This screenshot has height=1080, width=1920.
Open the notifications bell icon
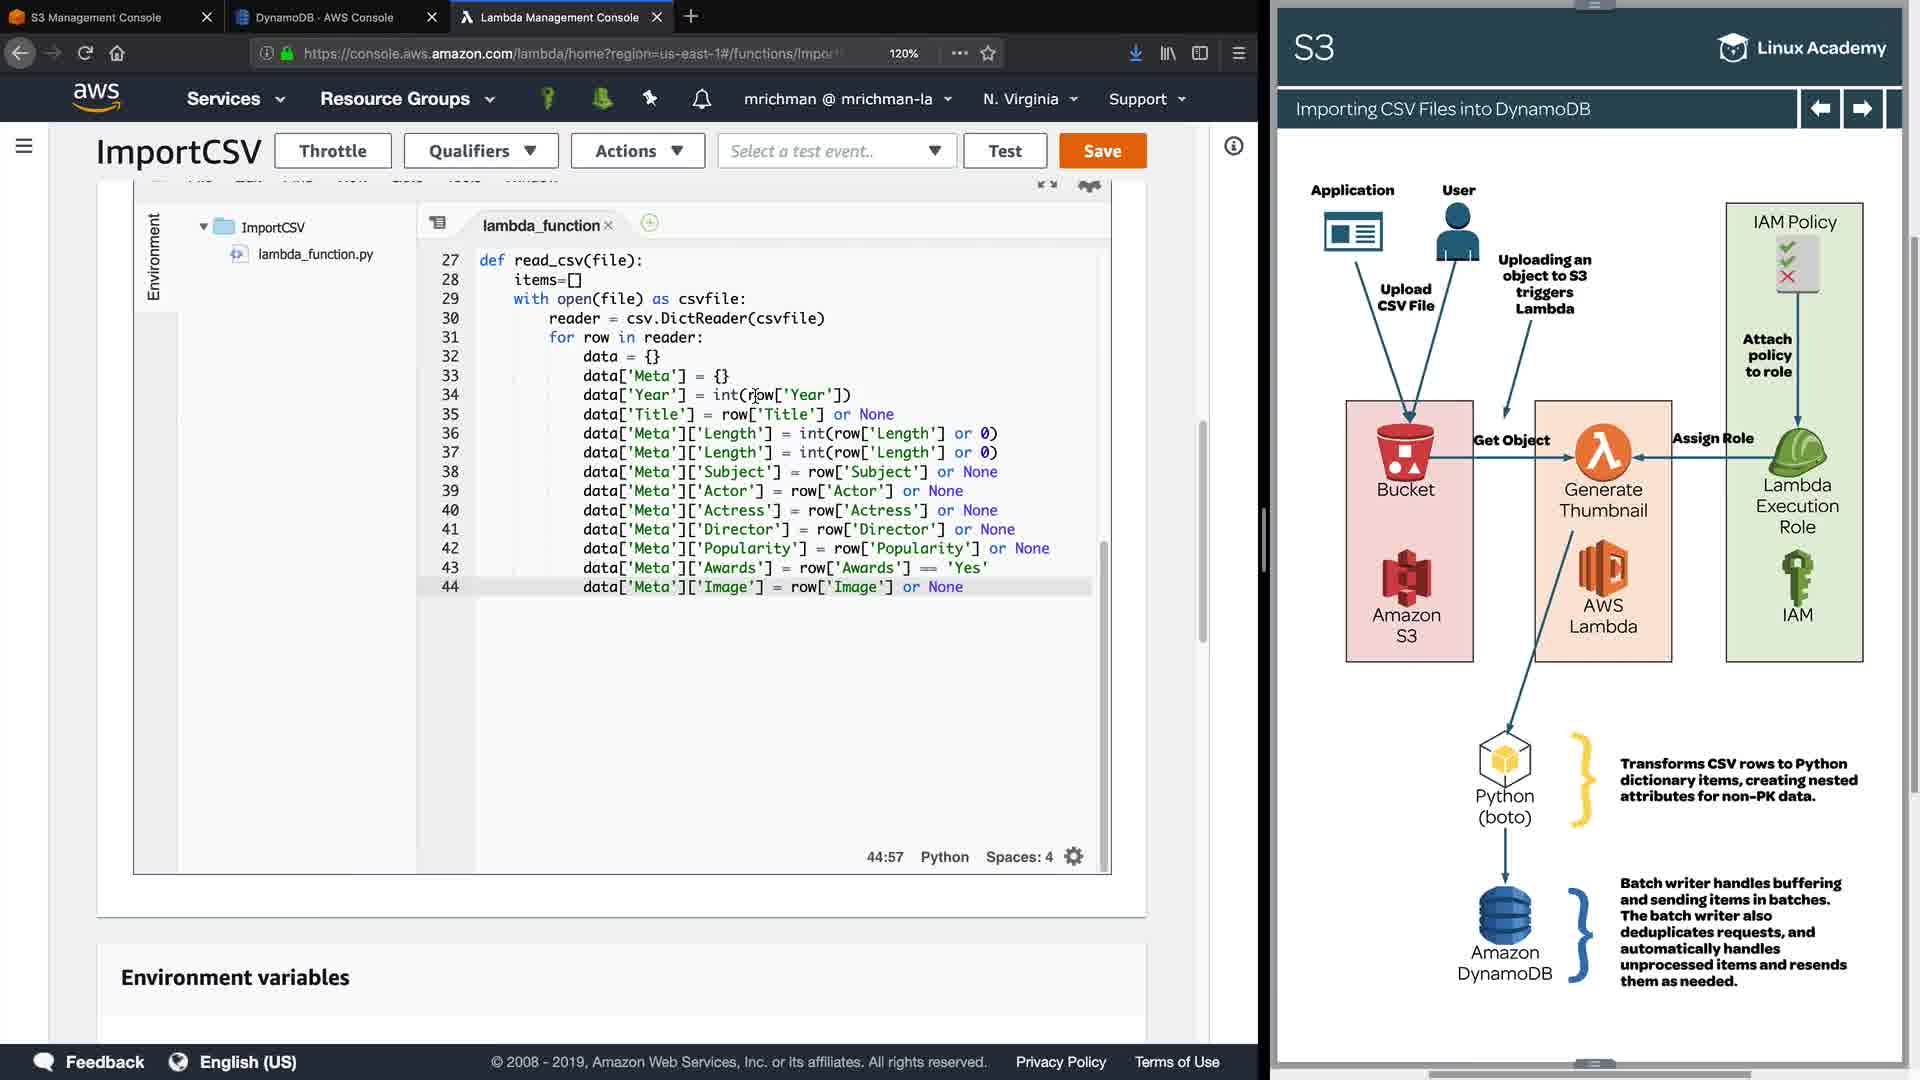[x=702, y=99]
